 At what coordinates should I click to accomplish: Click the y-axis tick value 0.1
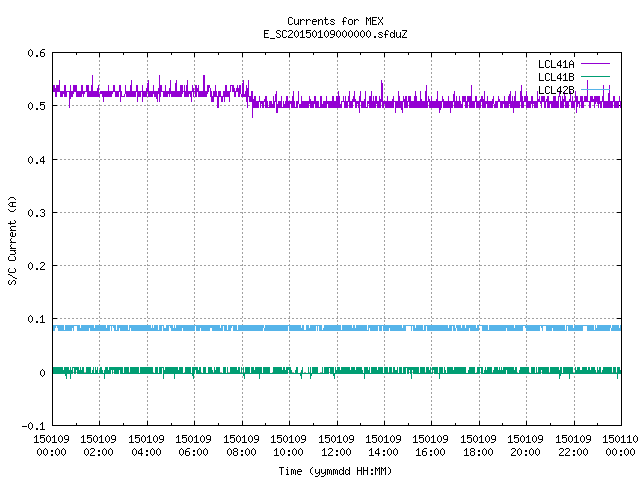36,319
